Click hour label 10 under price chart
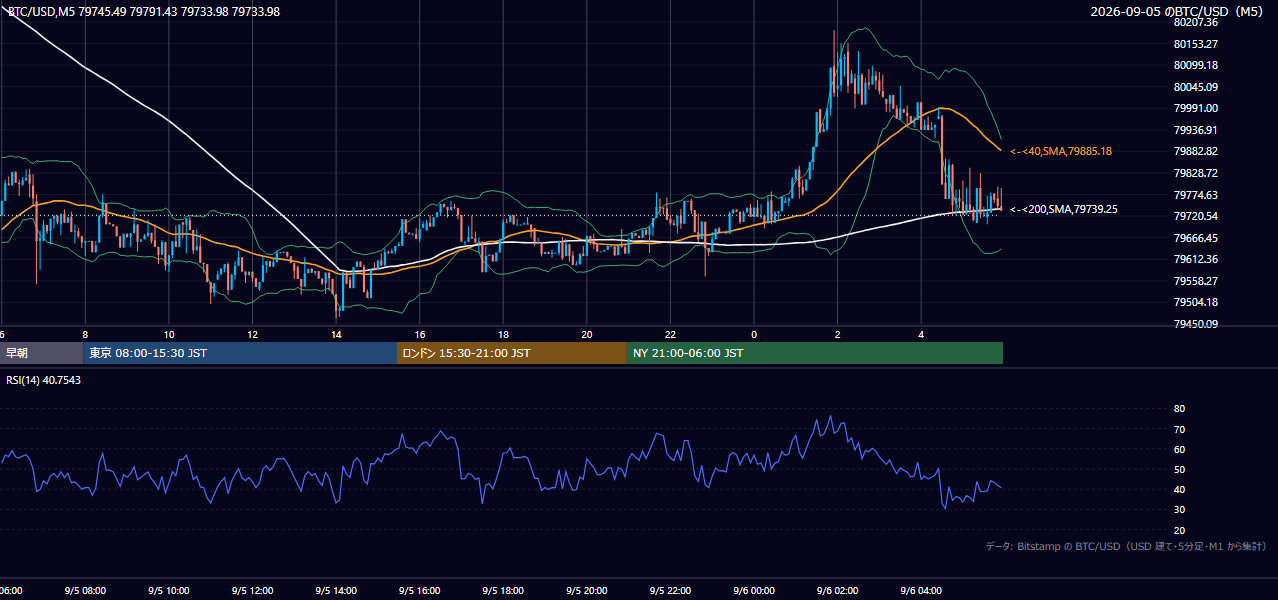Image resolution: width=1278 pixels, height=600 pixels. (x=169, y=334)
